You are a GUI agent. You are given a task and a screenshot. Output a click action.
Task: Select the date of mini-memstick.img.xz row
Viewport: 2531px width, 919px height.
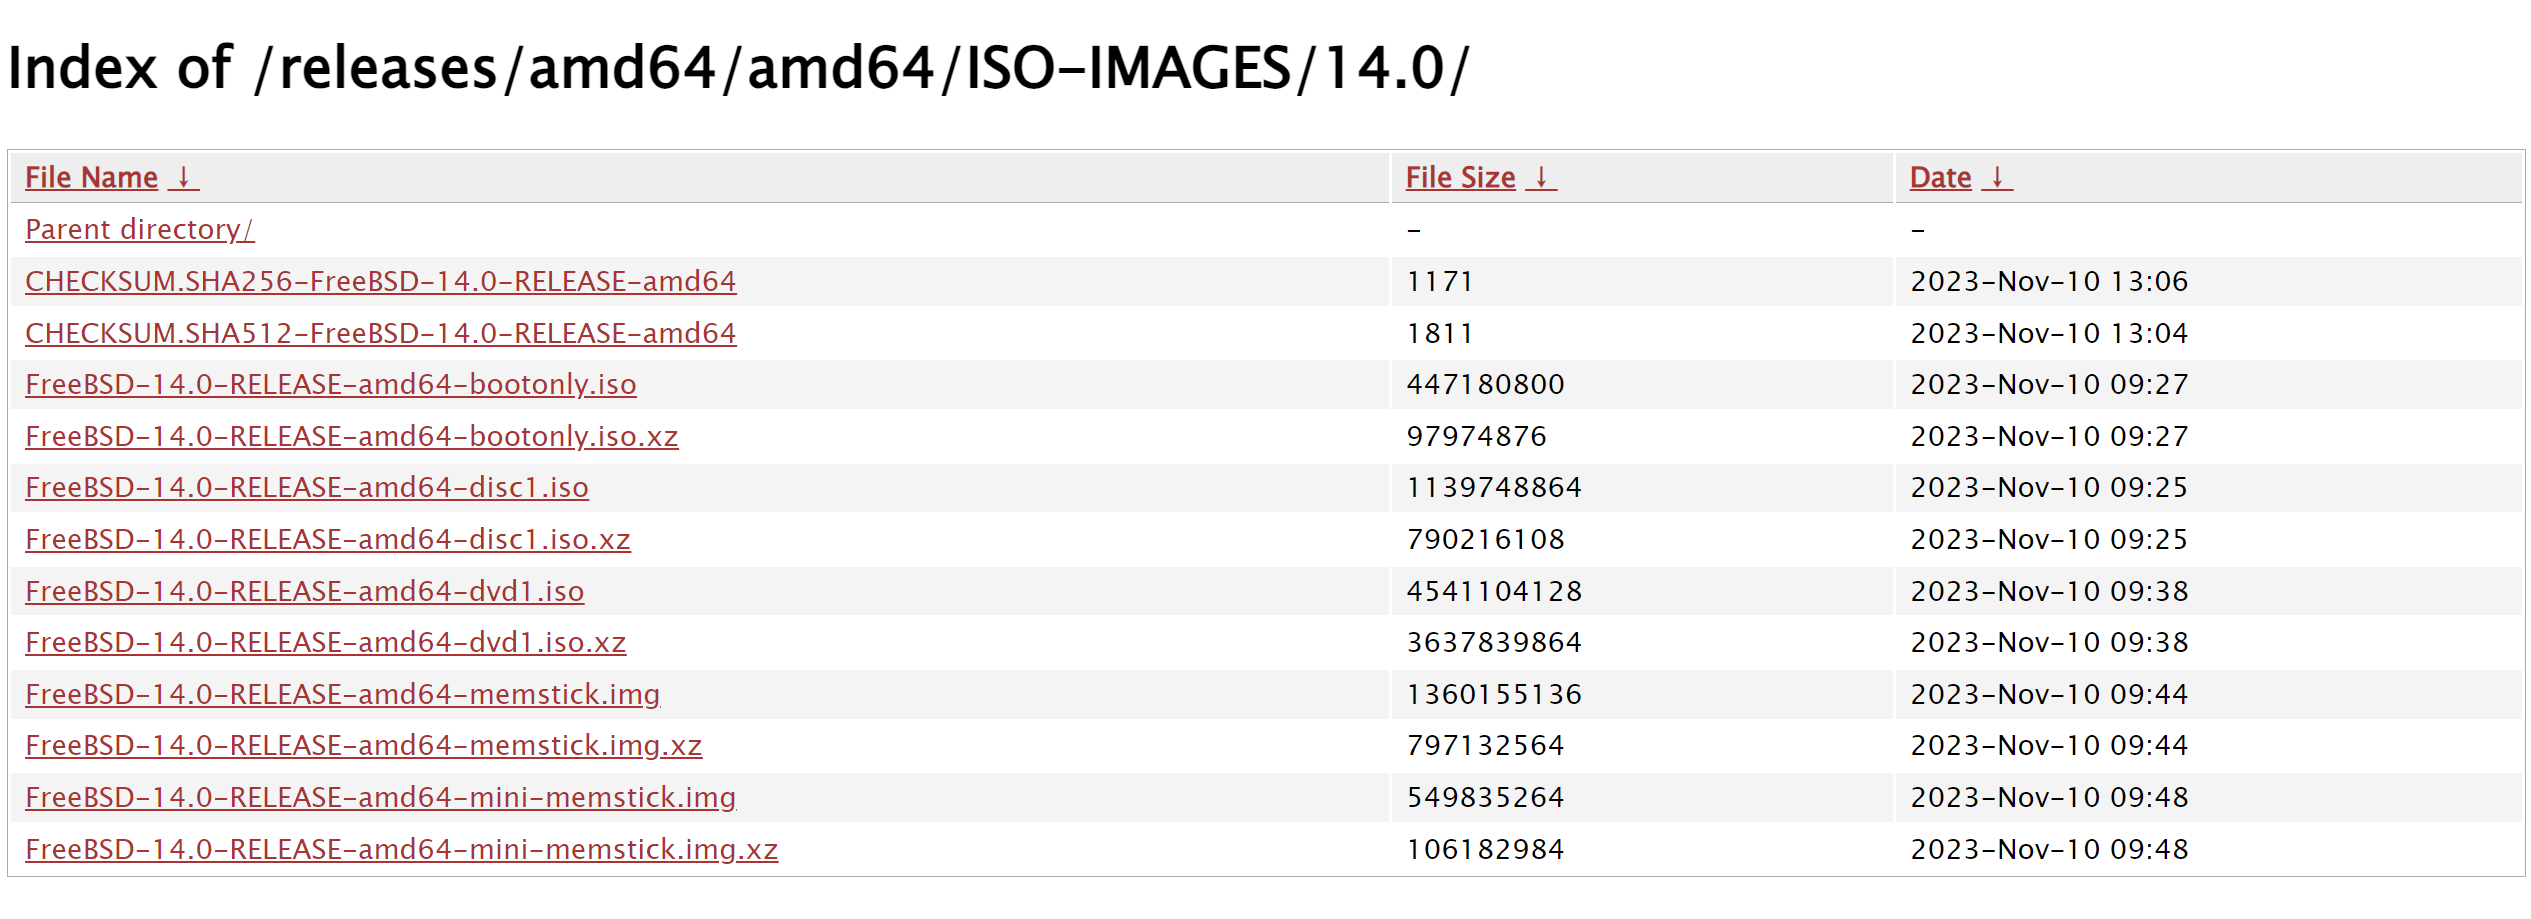[2049, 849]
